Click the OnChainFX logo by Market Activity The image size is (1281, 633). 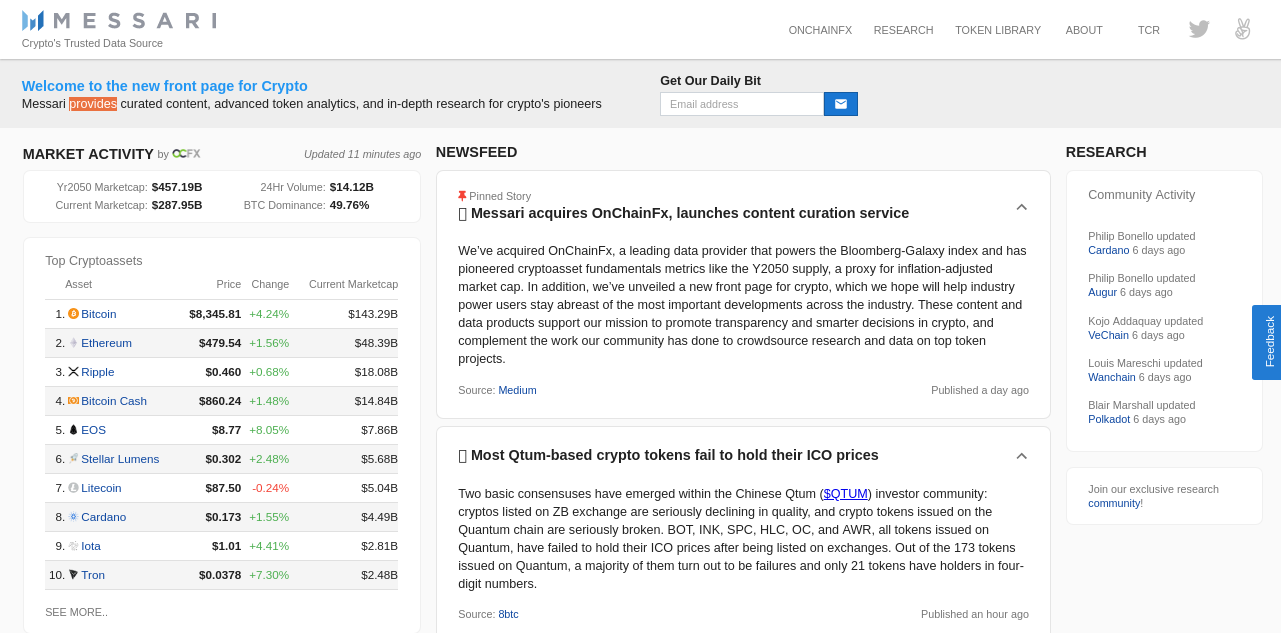186,154
